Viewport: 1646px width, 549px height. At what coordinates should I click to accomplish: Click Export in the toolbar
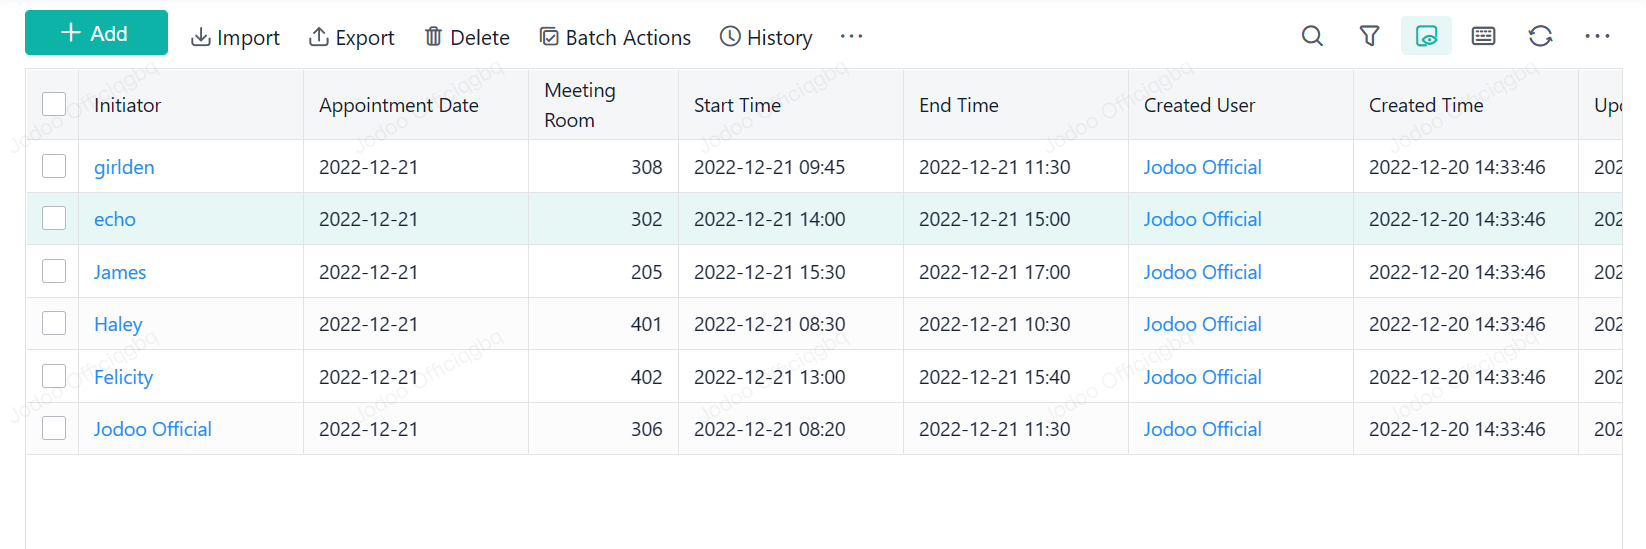[x=352, y=38]
